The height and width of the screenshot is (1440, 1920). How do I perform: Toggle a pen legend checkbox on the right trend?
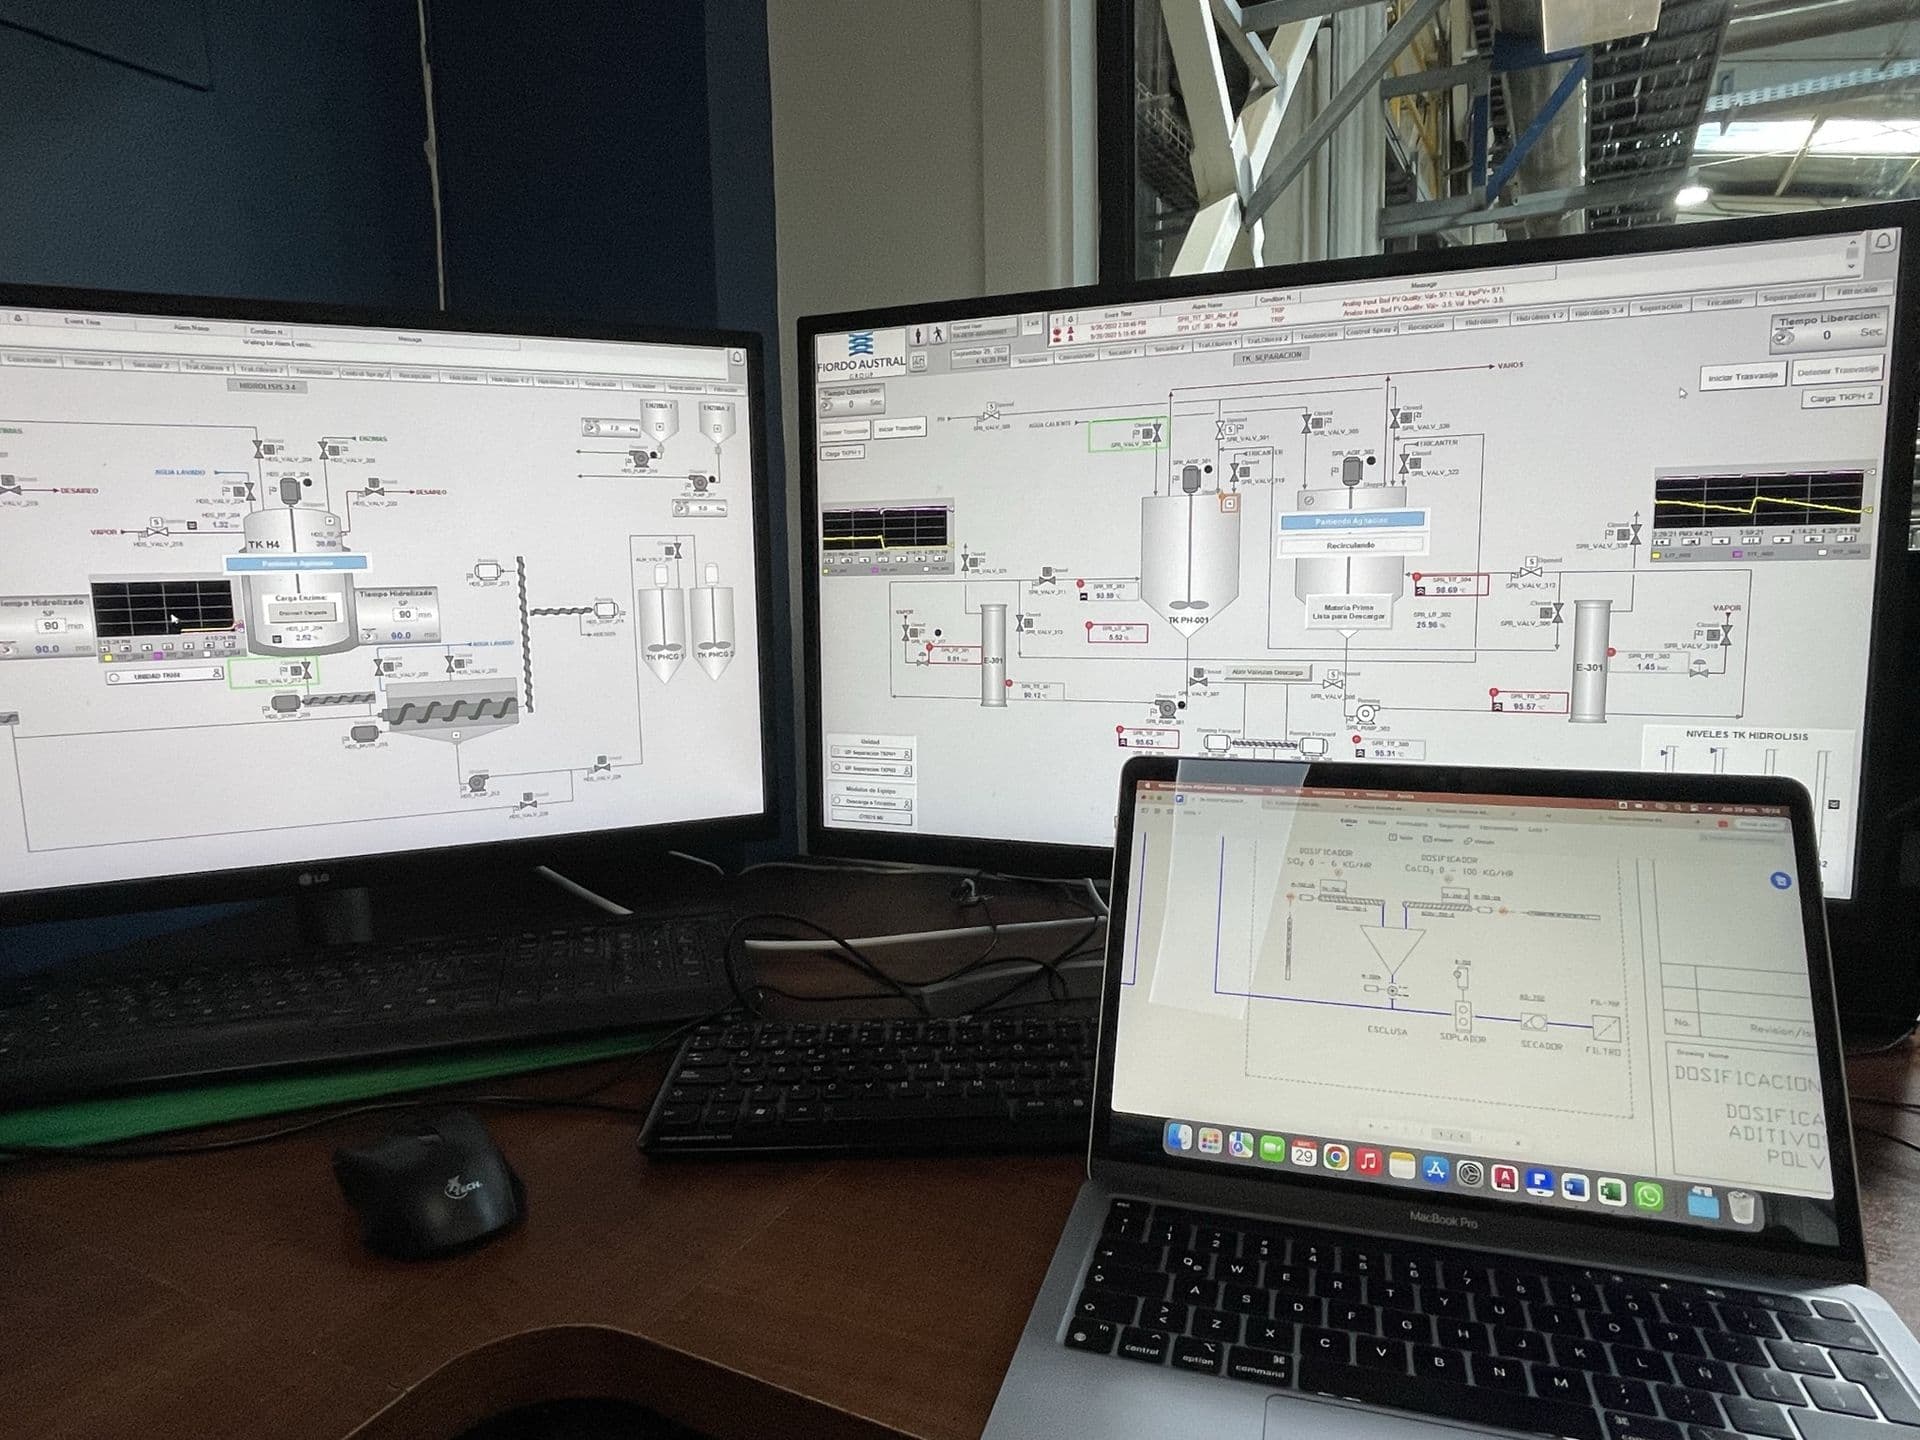coord(1656,556)
